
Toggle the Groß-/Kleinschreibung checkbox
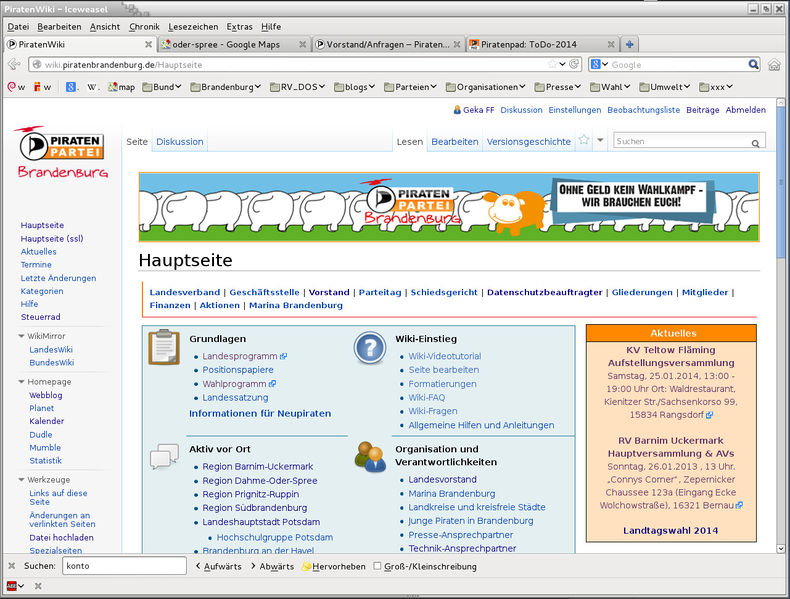pyautogui.click(x=377, y=566)
